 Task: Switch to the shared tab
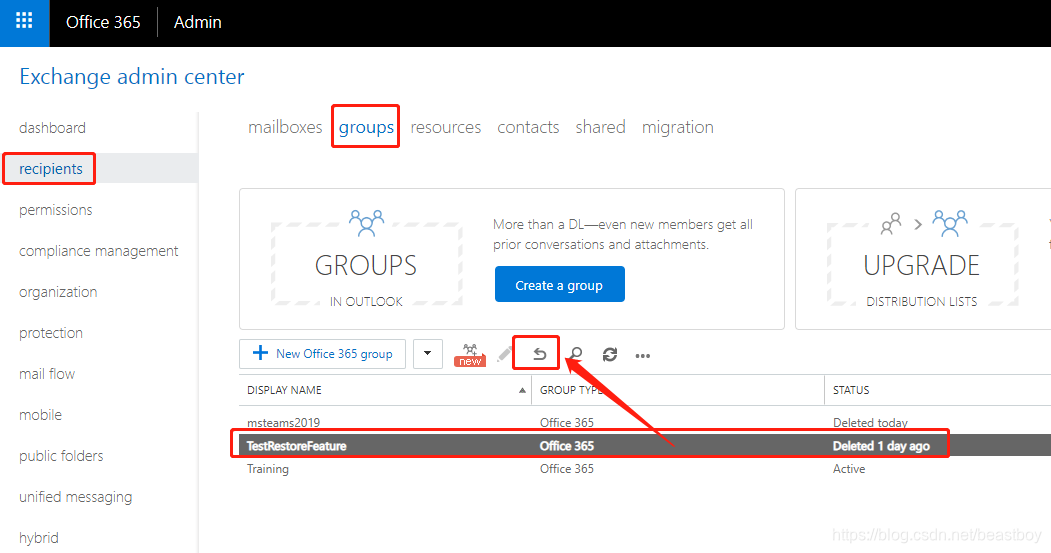[601, 127]
